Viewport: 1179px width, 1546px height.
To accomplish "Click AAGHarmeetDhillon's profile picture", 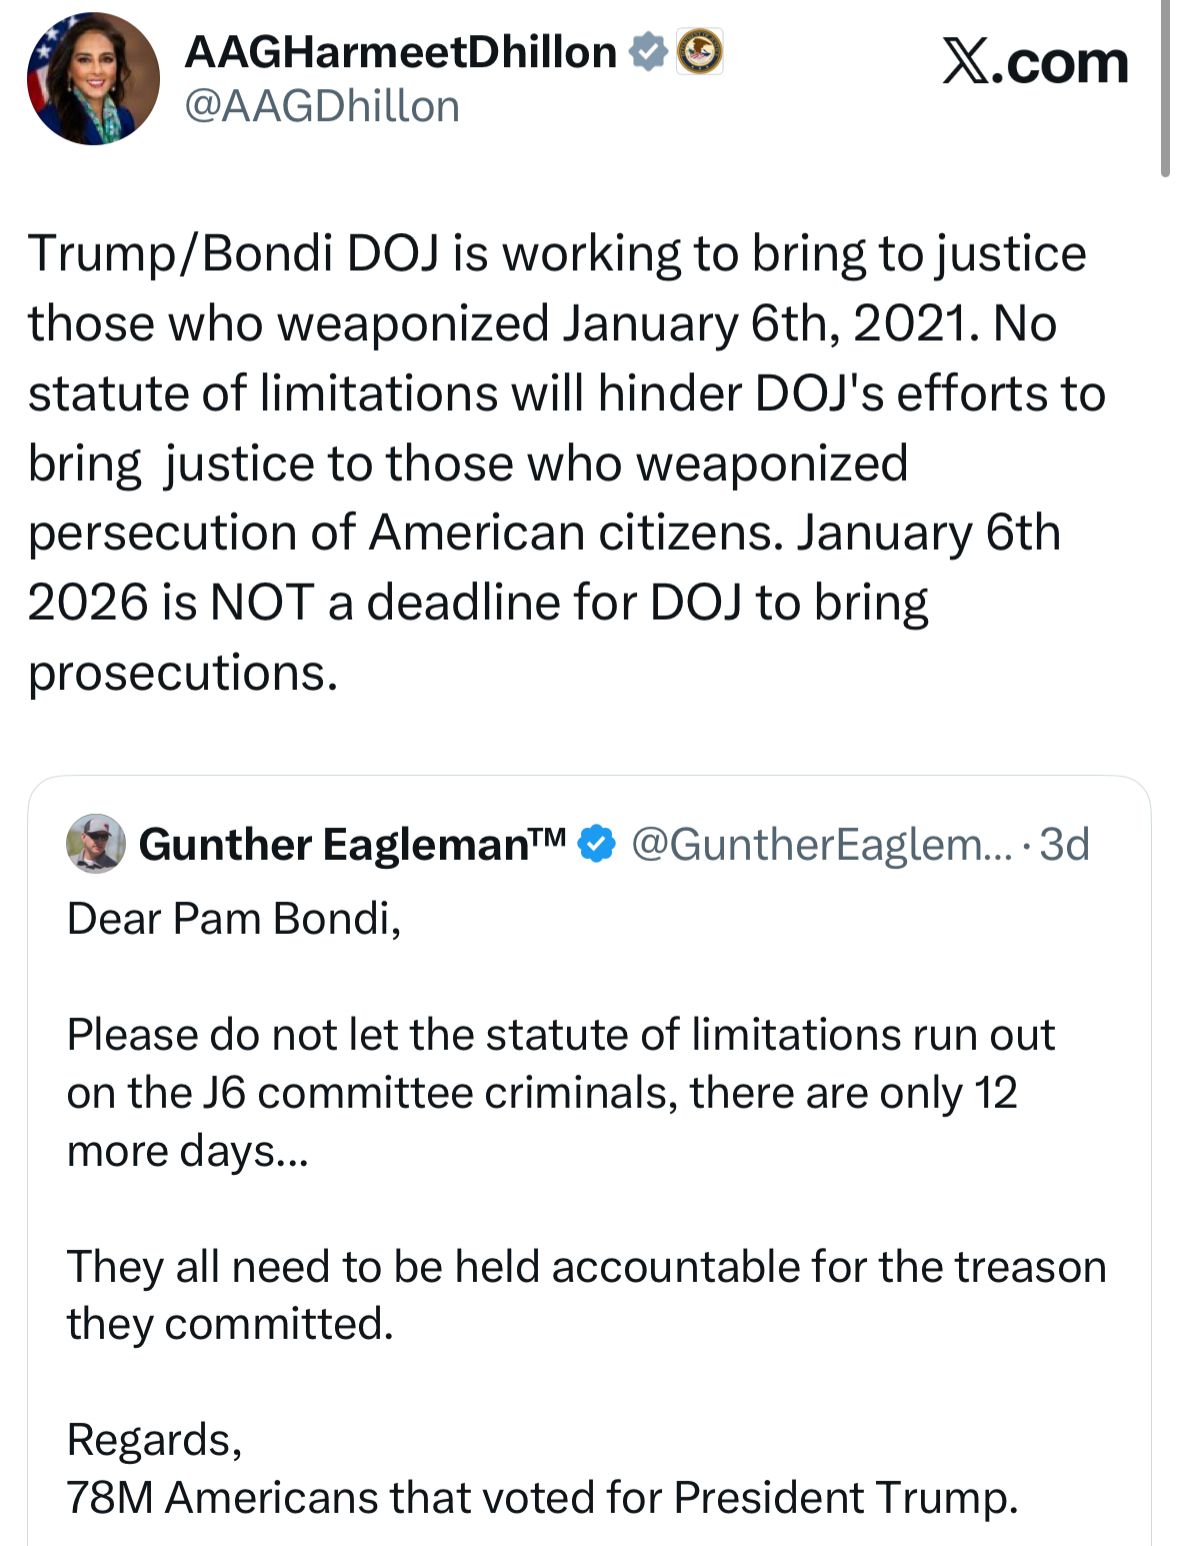I will [x=93, y=79].
